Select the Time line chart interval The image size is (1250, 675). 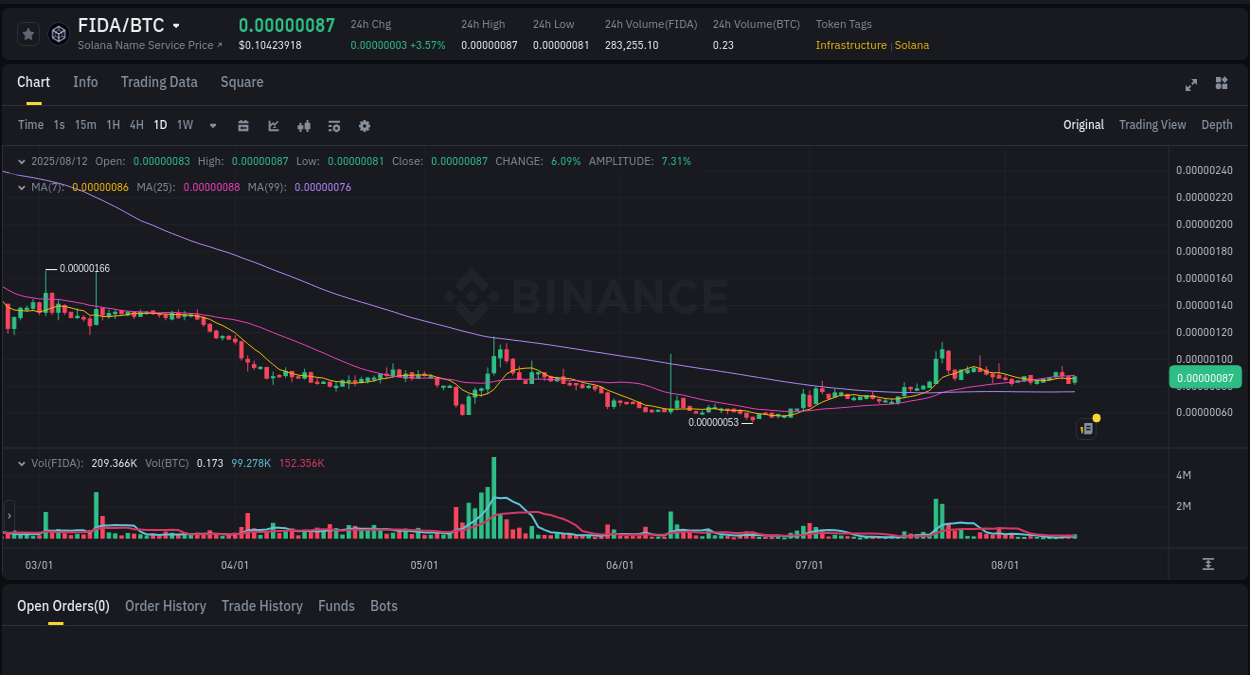pos(31,125)
